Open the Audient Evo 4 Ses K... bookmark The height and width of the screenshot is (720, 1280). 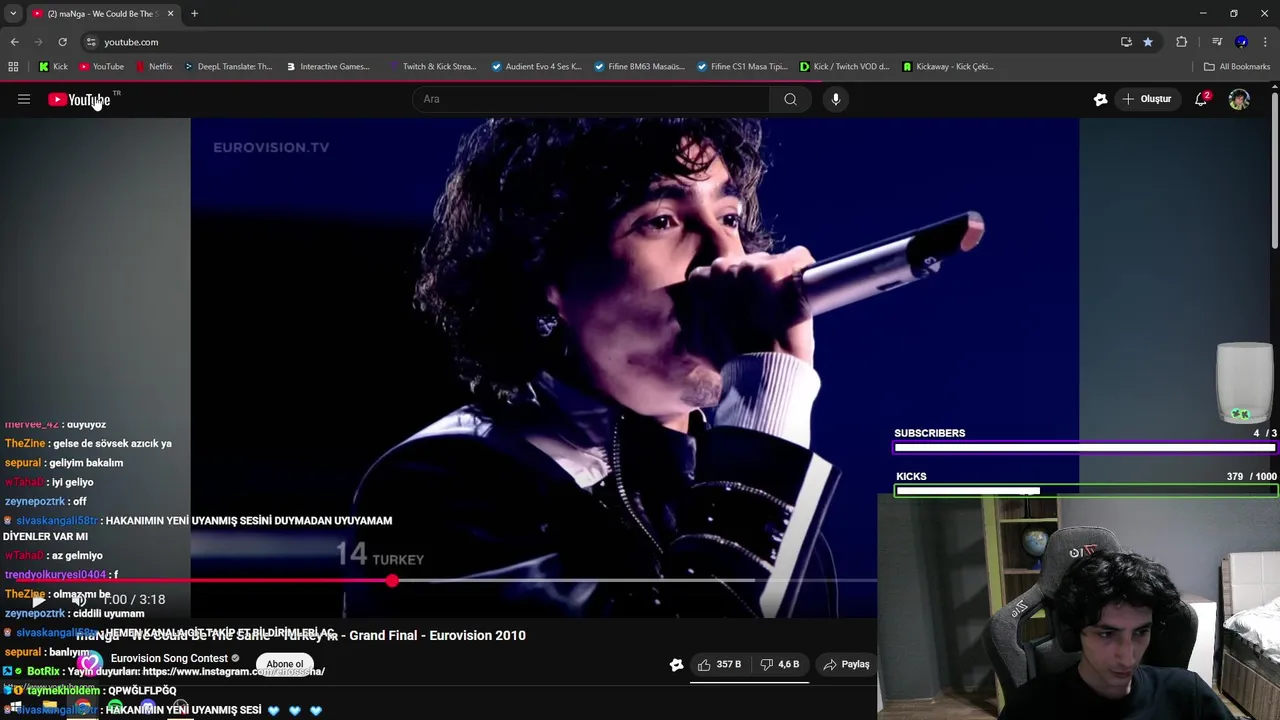[x=536, y=67]
